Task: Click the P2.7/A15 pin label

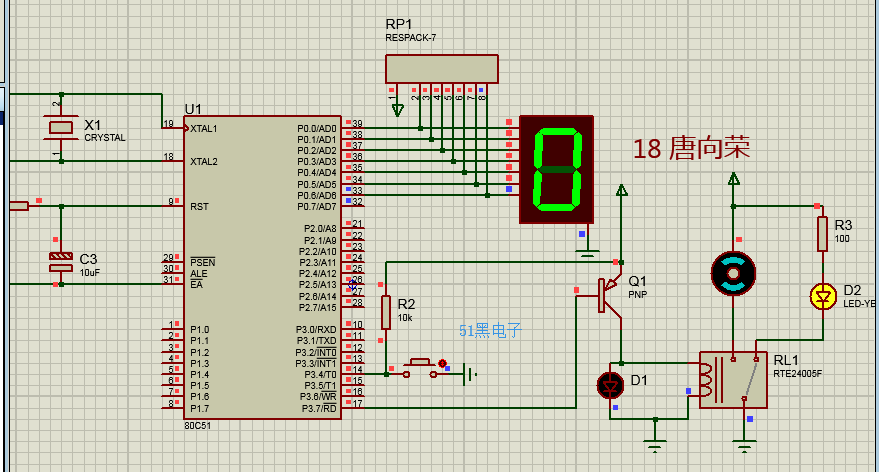Action: tap(318, 308)
